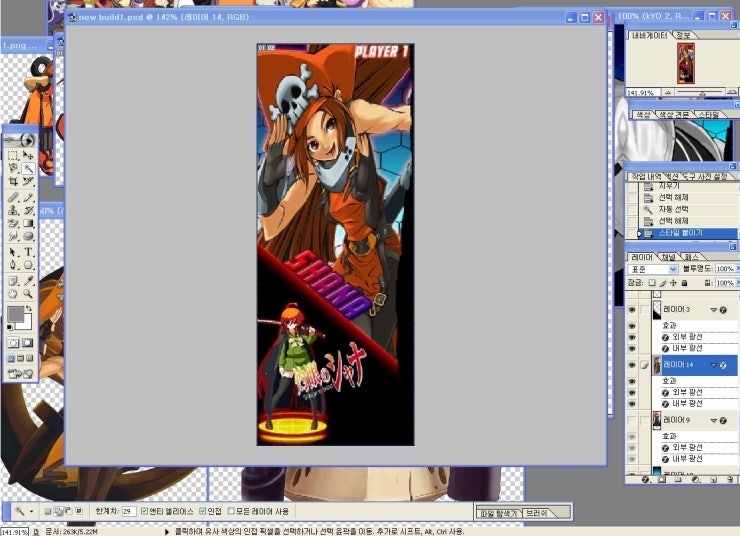Viewport: 740px width, 536px height.
Task: Open the blend mode dropdown 표준
Action: tap(652, 269)
